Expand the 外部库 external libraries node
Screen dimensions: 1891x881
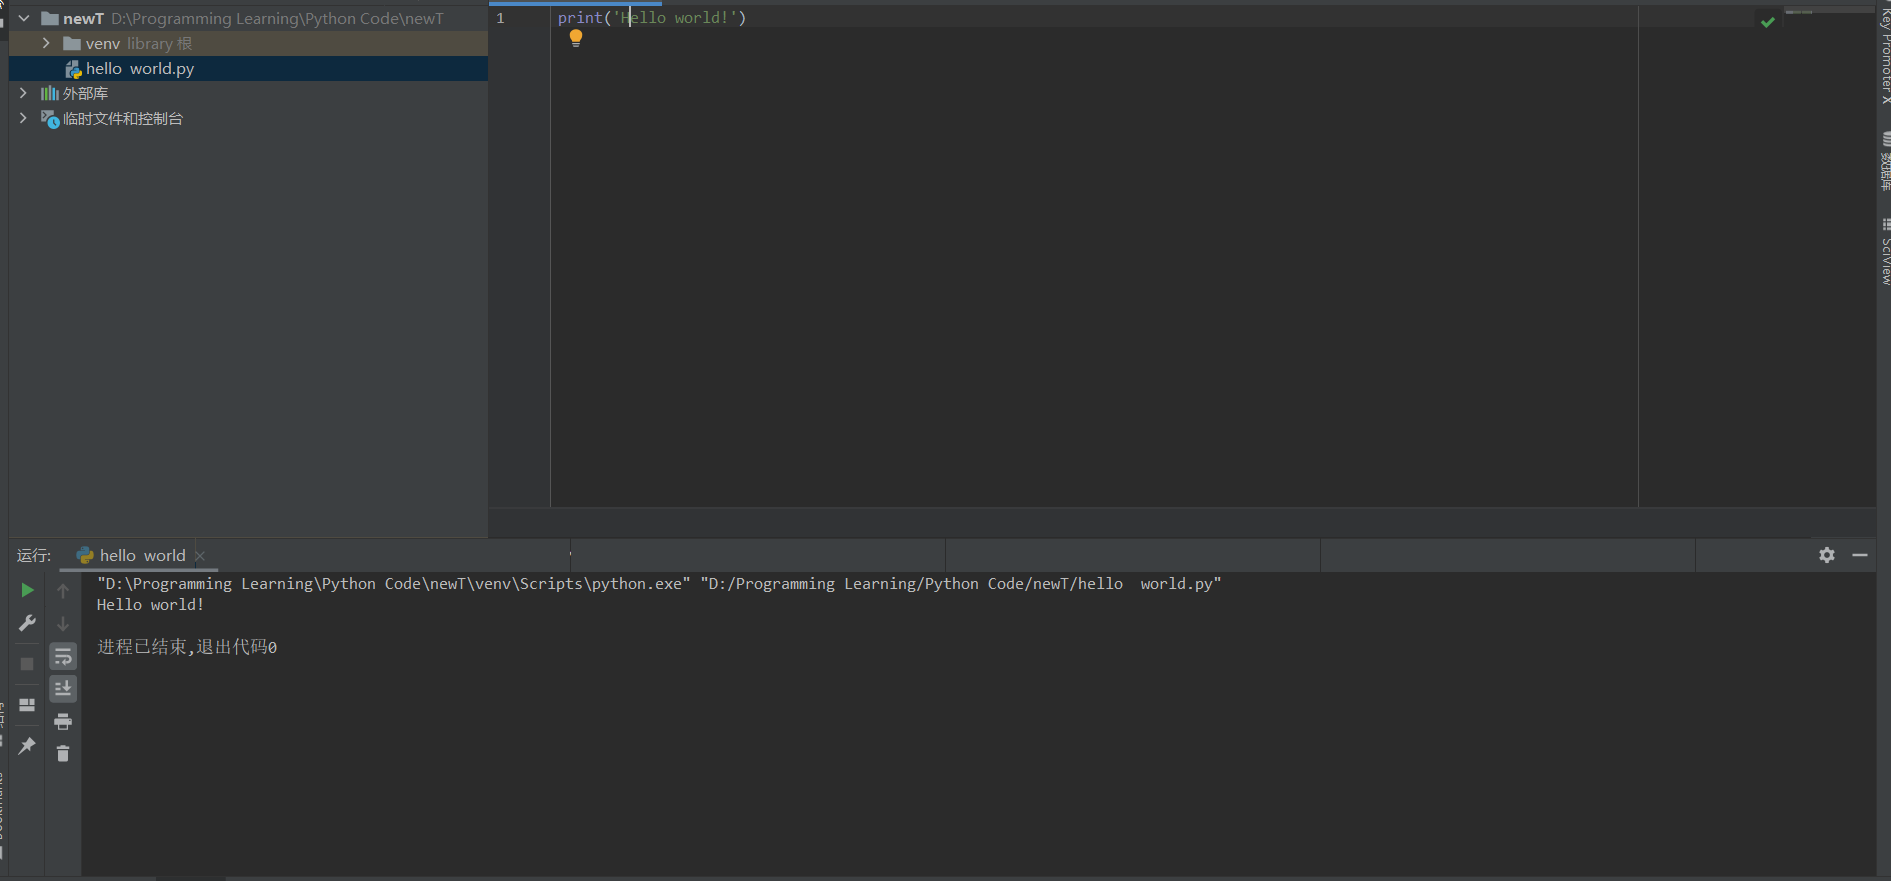23,93
